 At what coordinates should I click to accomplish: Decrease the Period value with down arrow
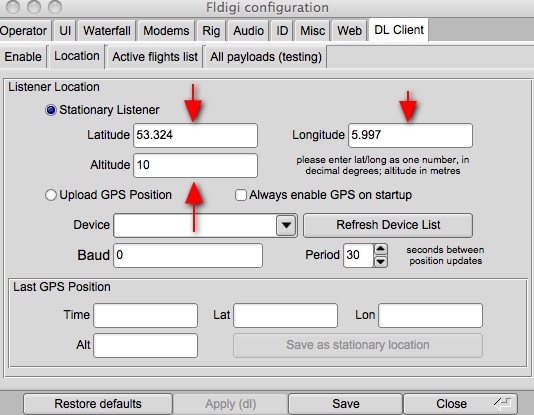[x=380, y=261]
